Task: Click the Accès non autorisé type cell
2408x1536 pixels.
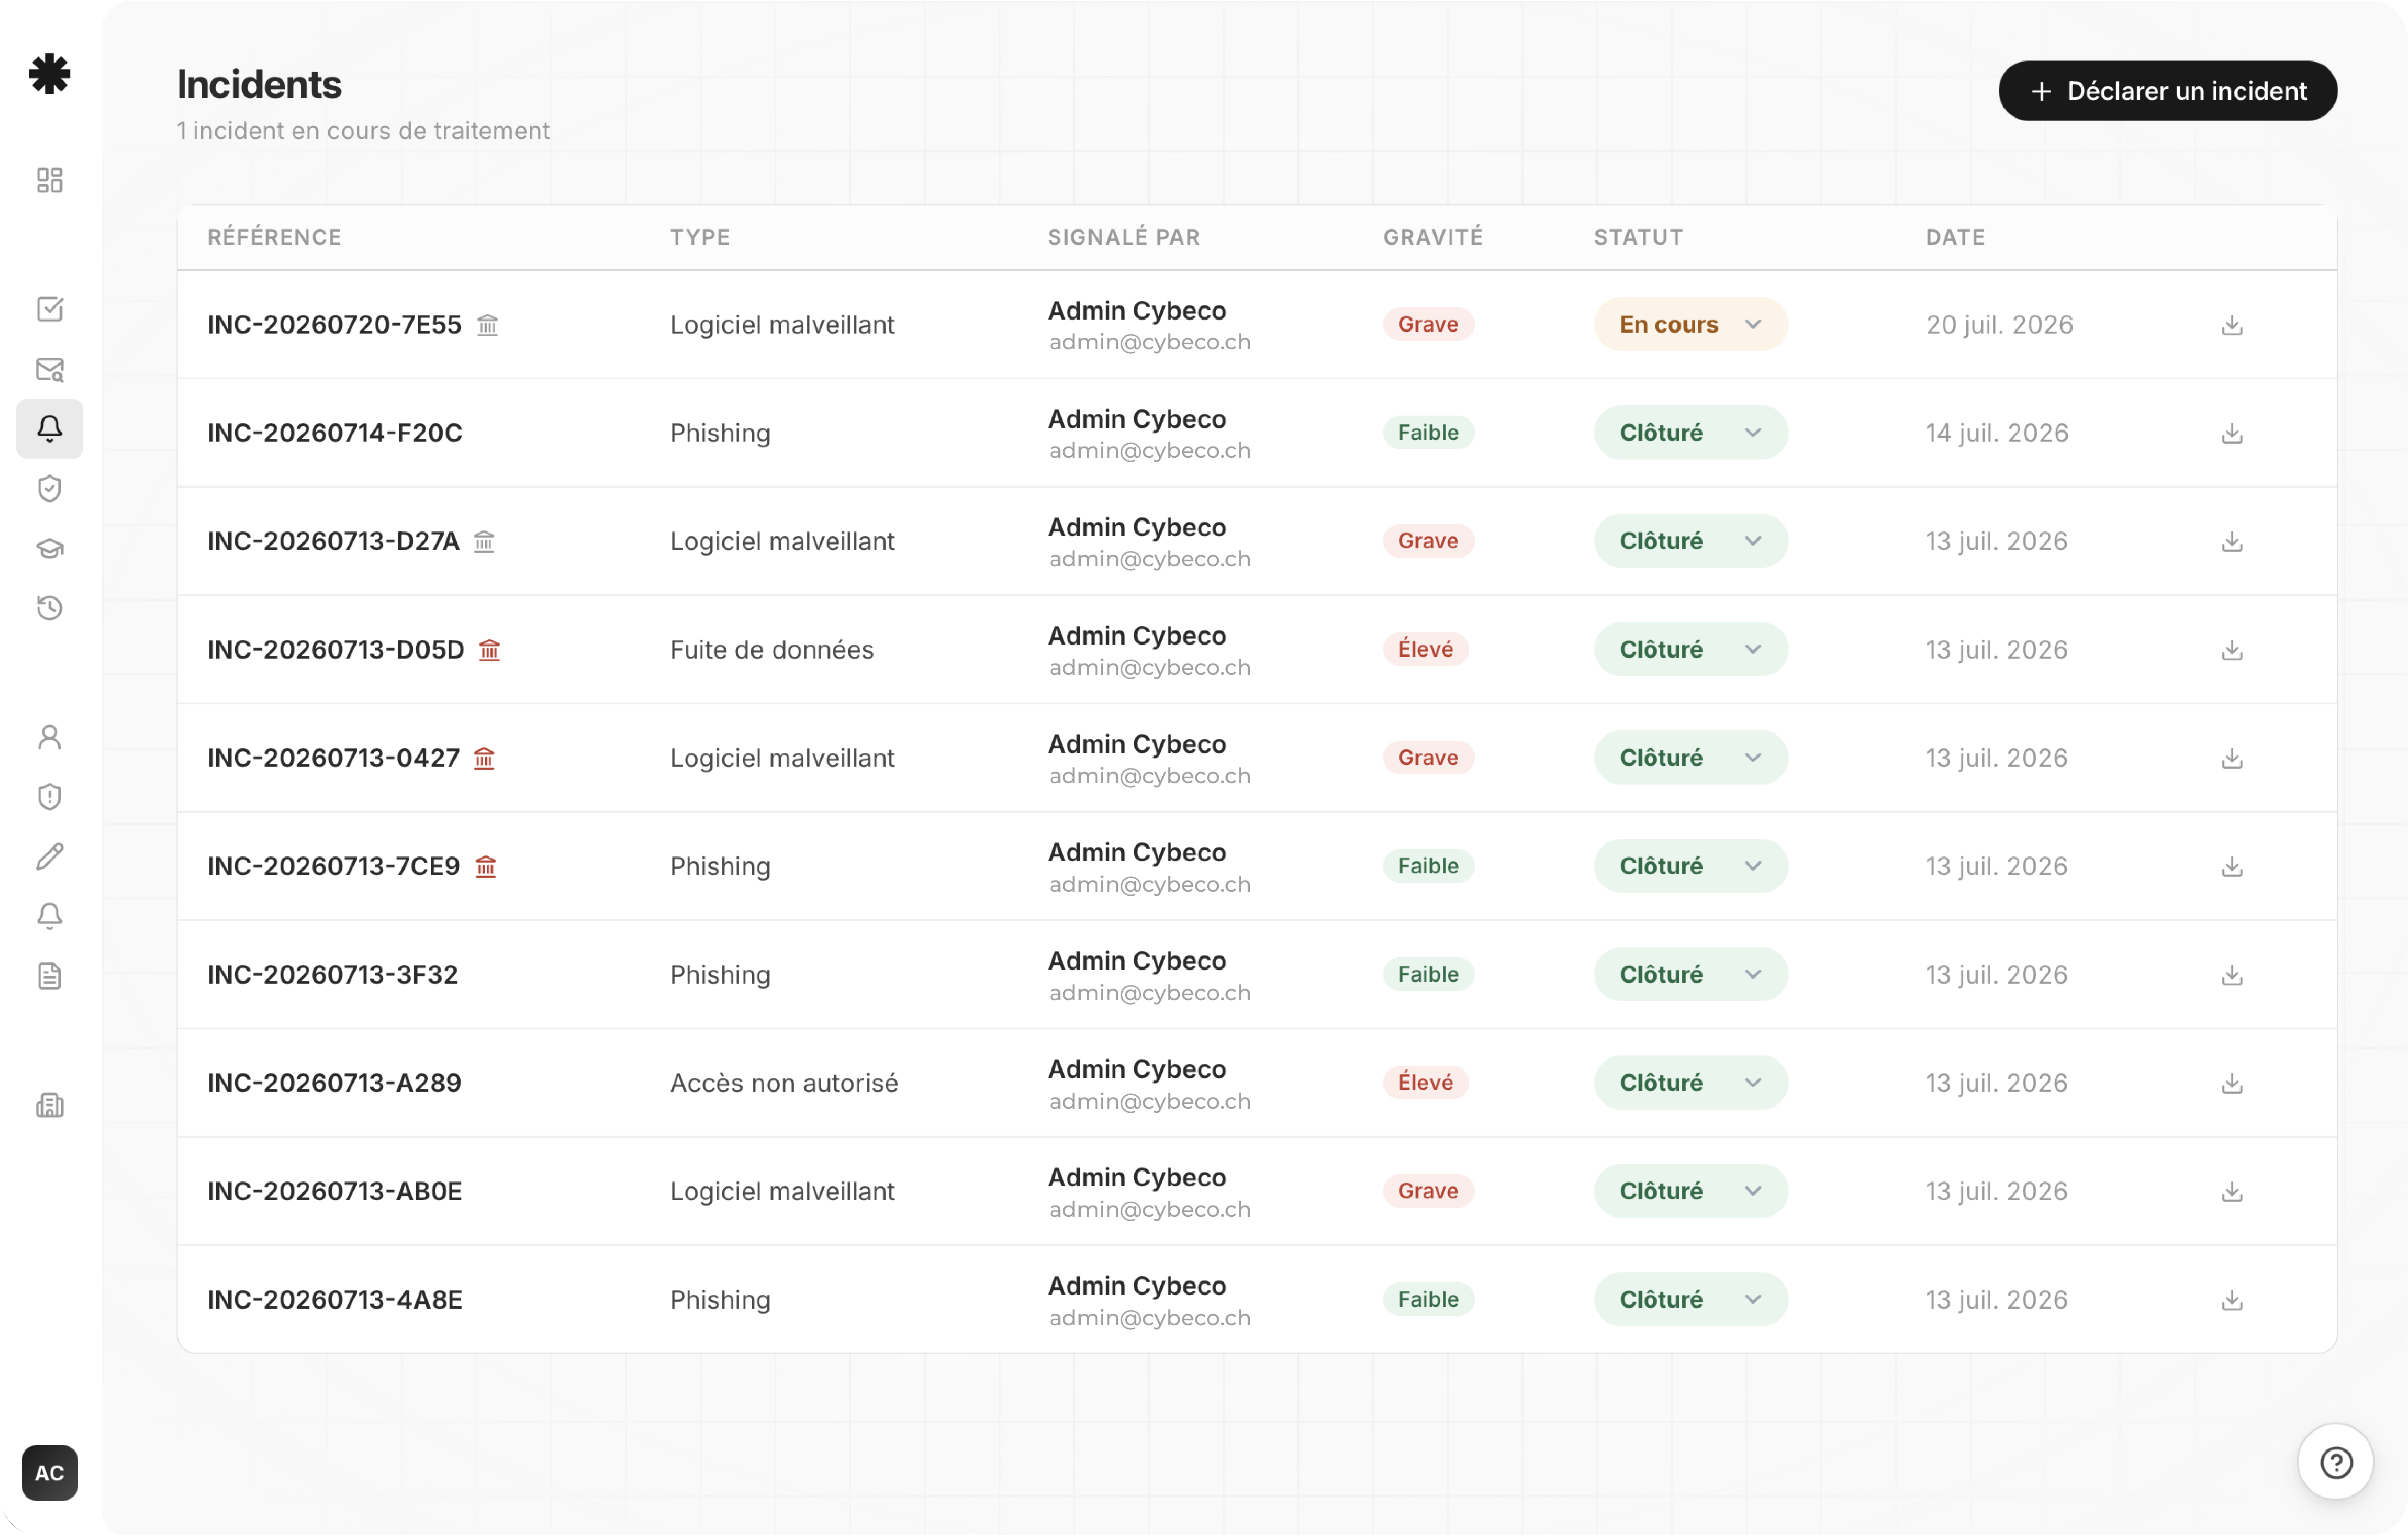Action: (783, 1083)
